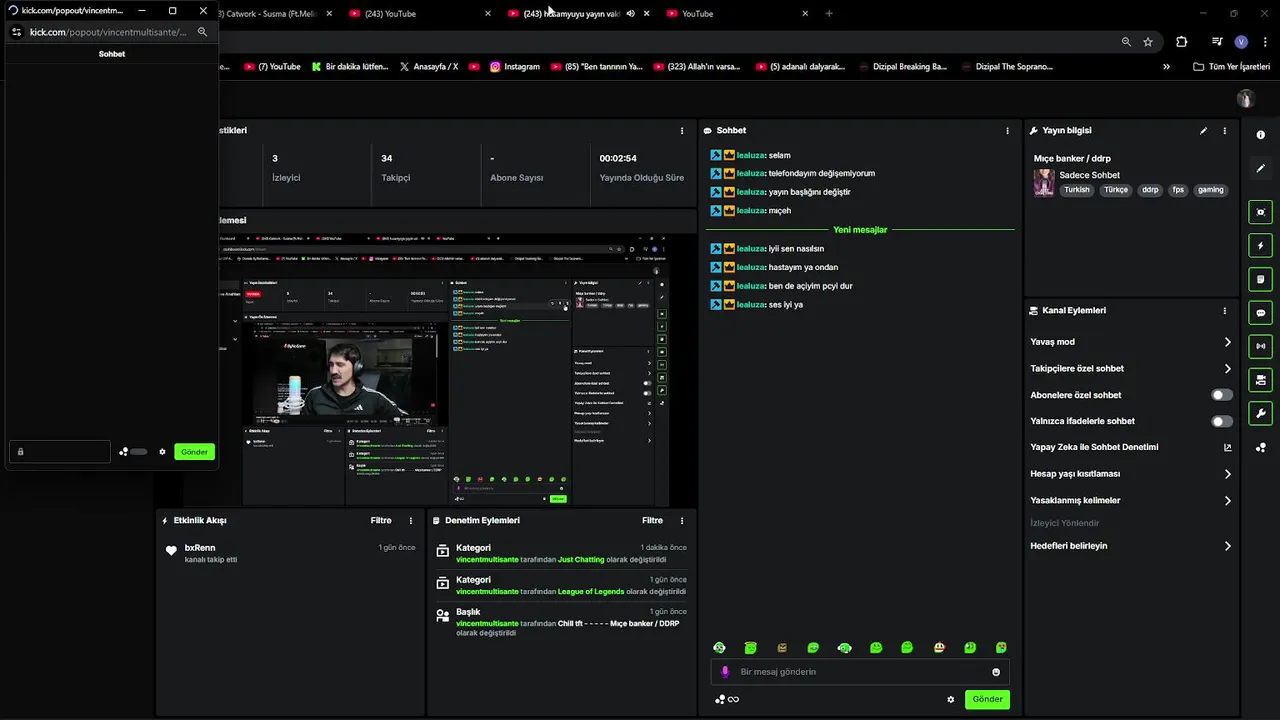Mute the audio-playing YouTube tab
The image size is (1280, 720).
pyautogui.click(x=630, y=14)
